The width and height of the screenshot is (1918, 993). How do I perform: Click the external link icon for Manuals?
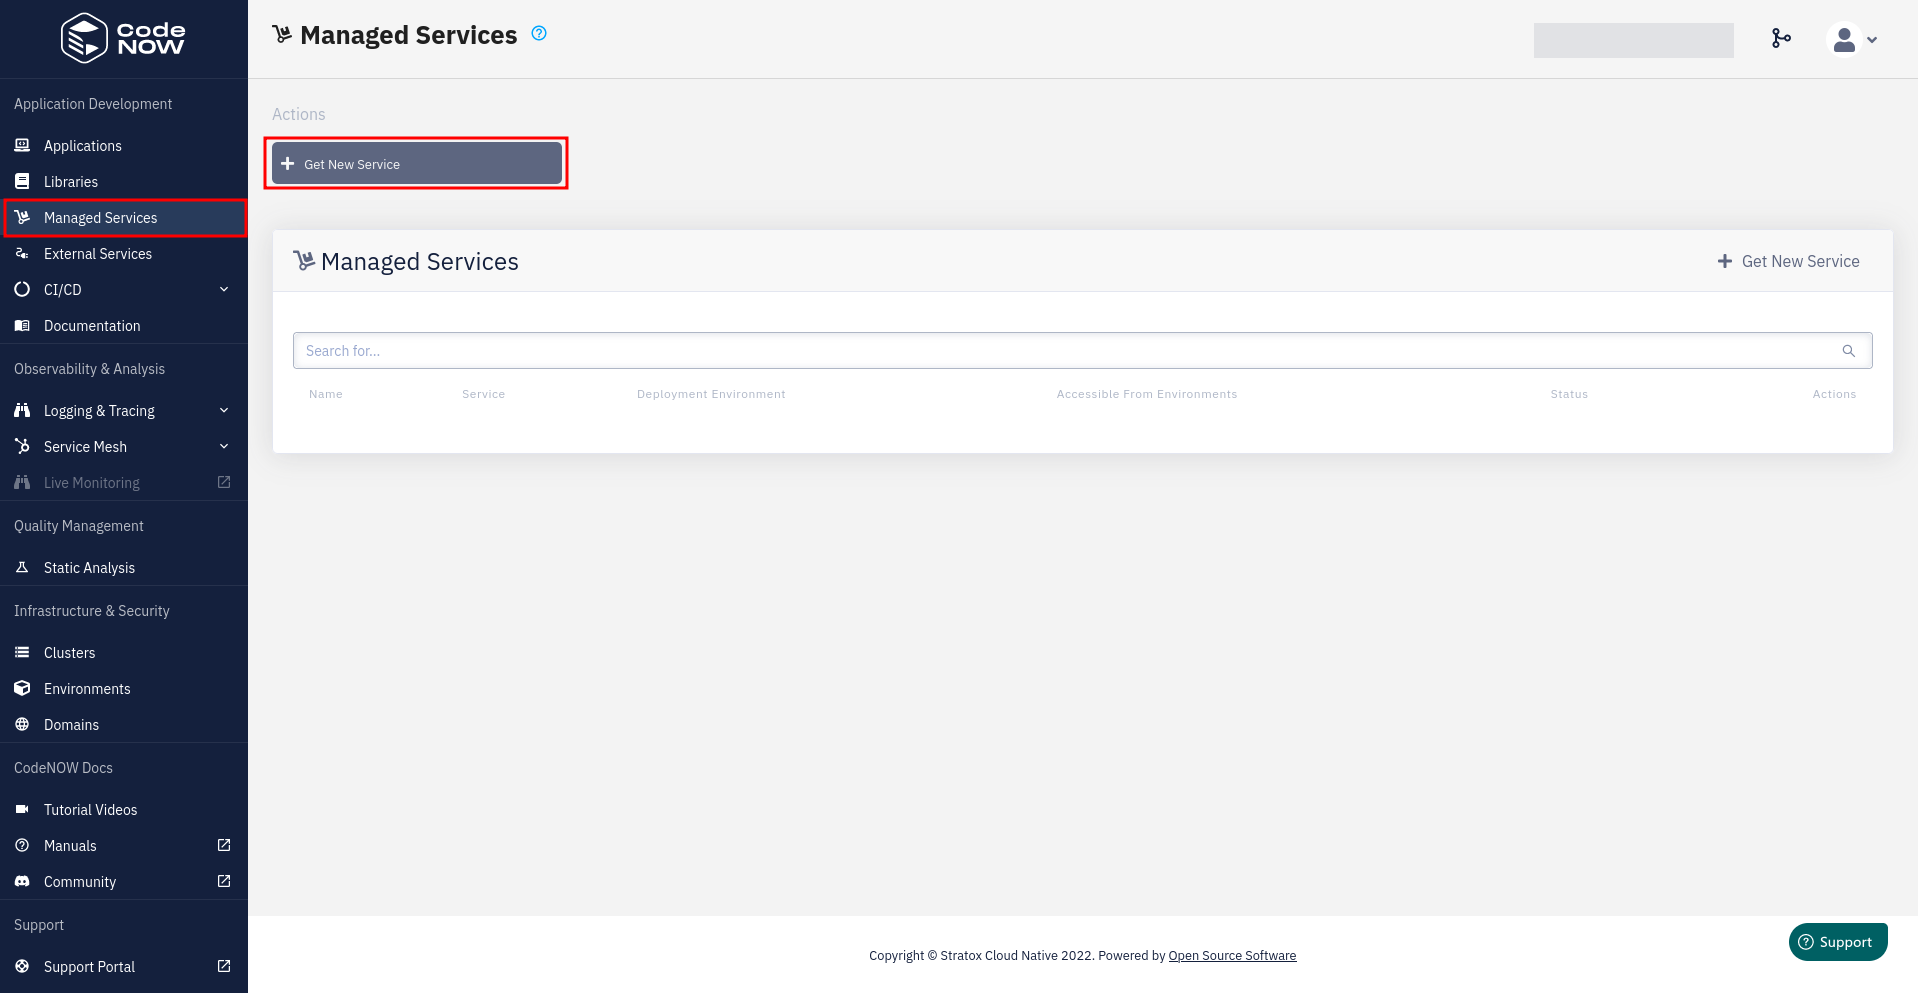pyautogui.click(x=224, y=845)
